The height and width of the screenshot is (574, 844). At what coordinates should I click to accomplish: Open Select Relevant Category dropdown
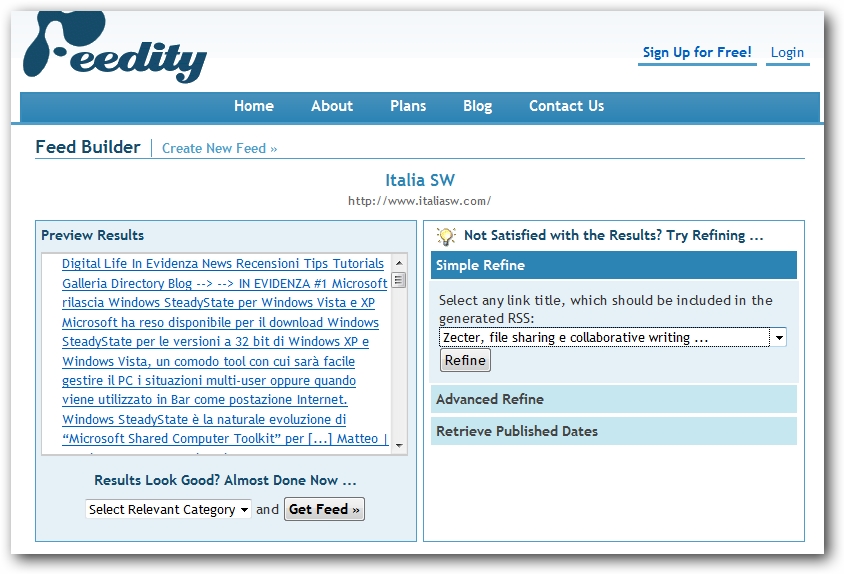pyautogui.click(x=168, y=509)
